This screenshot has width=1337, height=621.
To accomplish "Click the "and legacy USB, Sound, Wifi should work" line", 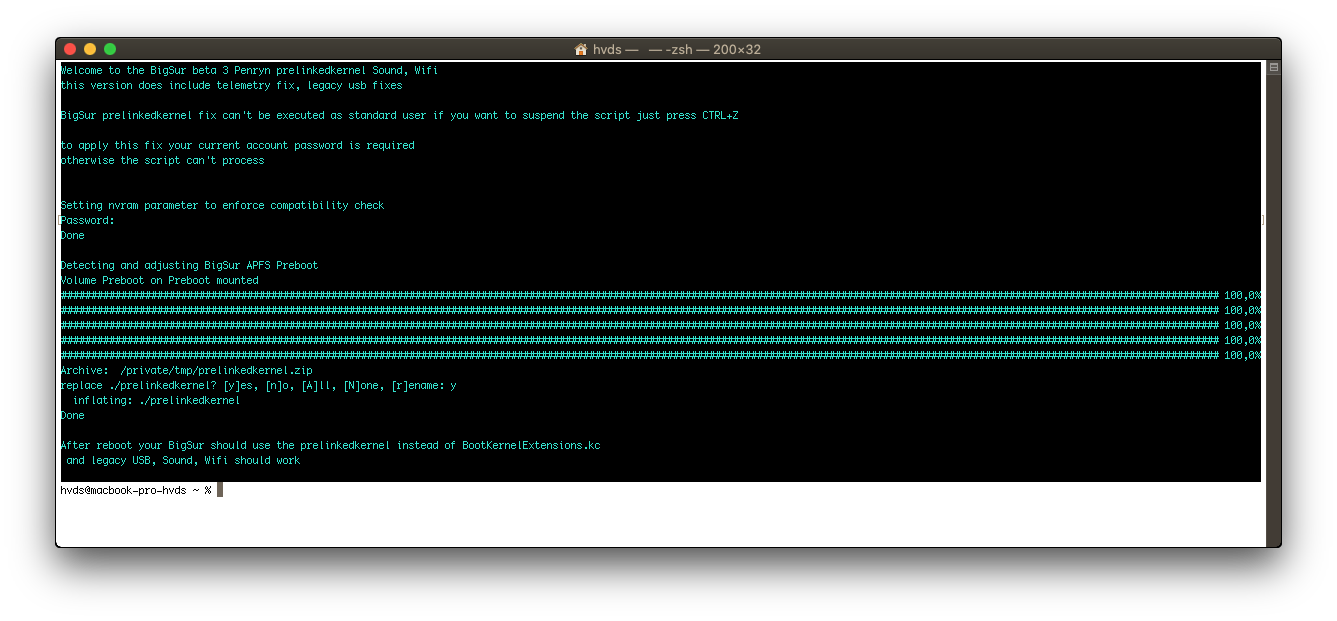I will click(x=183, y=460).
